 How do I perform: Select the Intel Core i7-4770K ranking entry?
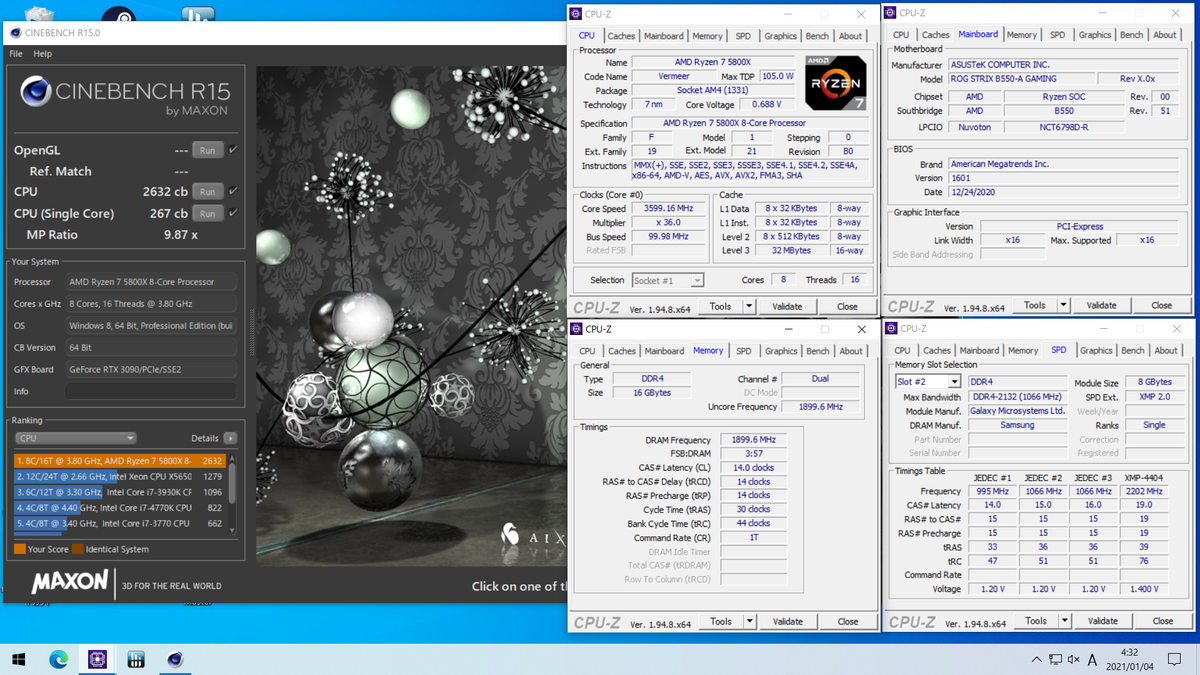click(119, 508)
